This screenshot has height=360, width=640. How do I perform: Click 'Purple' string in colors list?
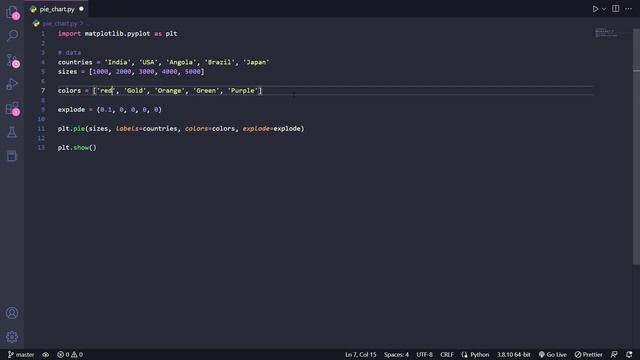click(x=242, y=91)
